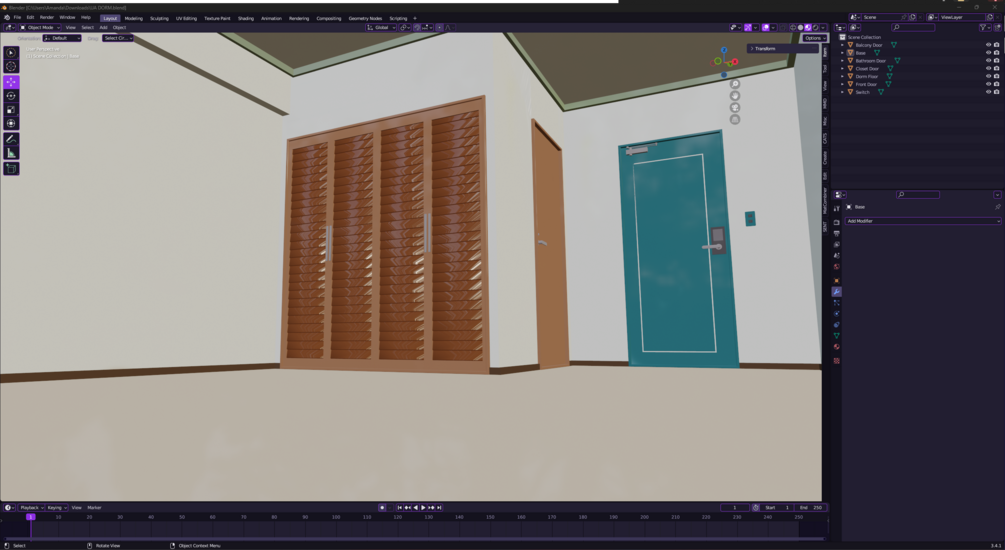Toggle viewport visibility of Front Door

pos(988,84)
